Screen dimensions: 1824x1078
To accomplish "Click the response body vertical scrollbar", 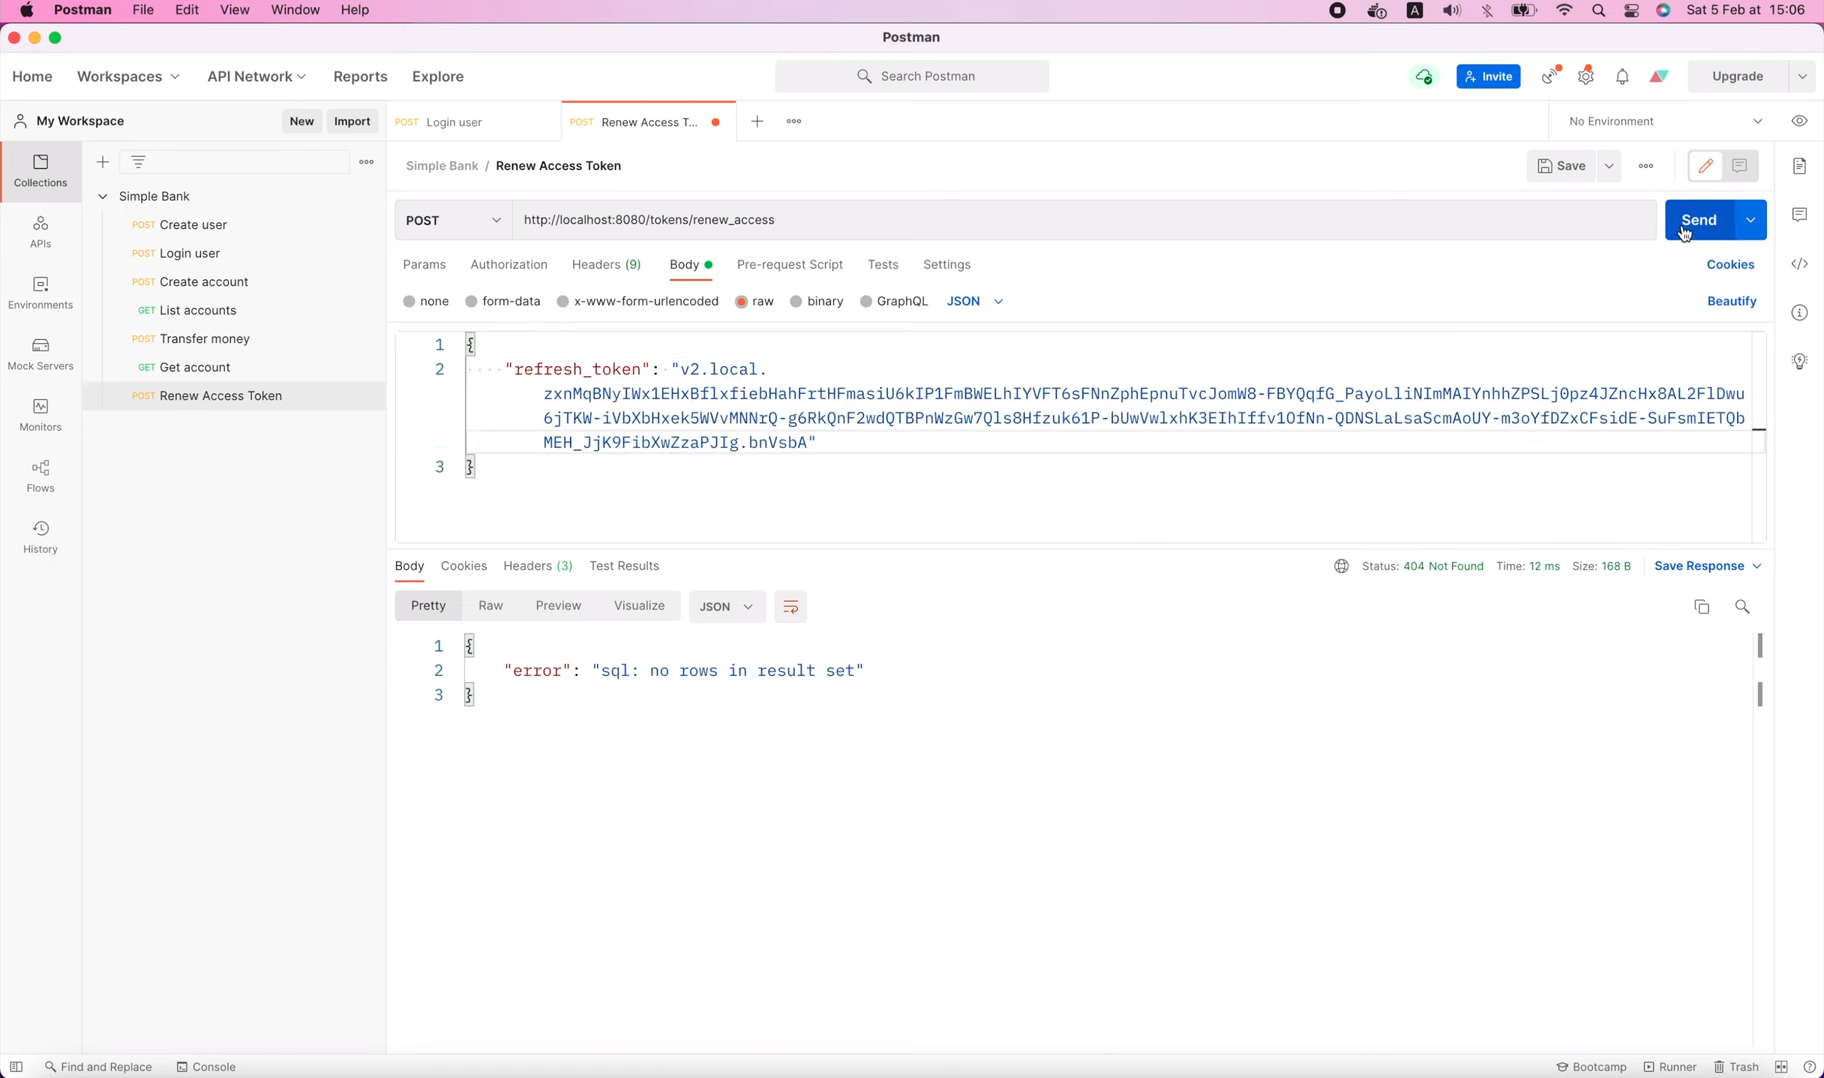I will (x=1760, y=670).
